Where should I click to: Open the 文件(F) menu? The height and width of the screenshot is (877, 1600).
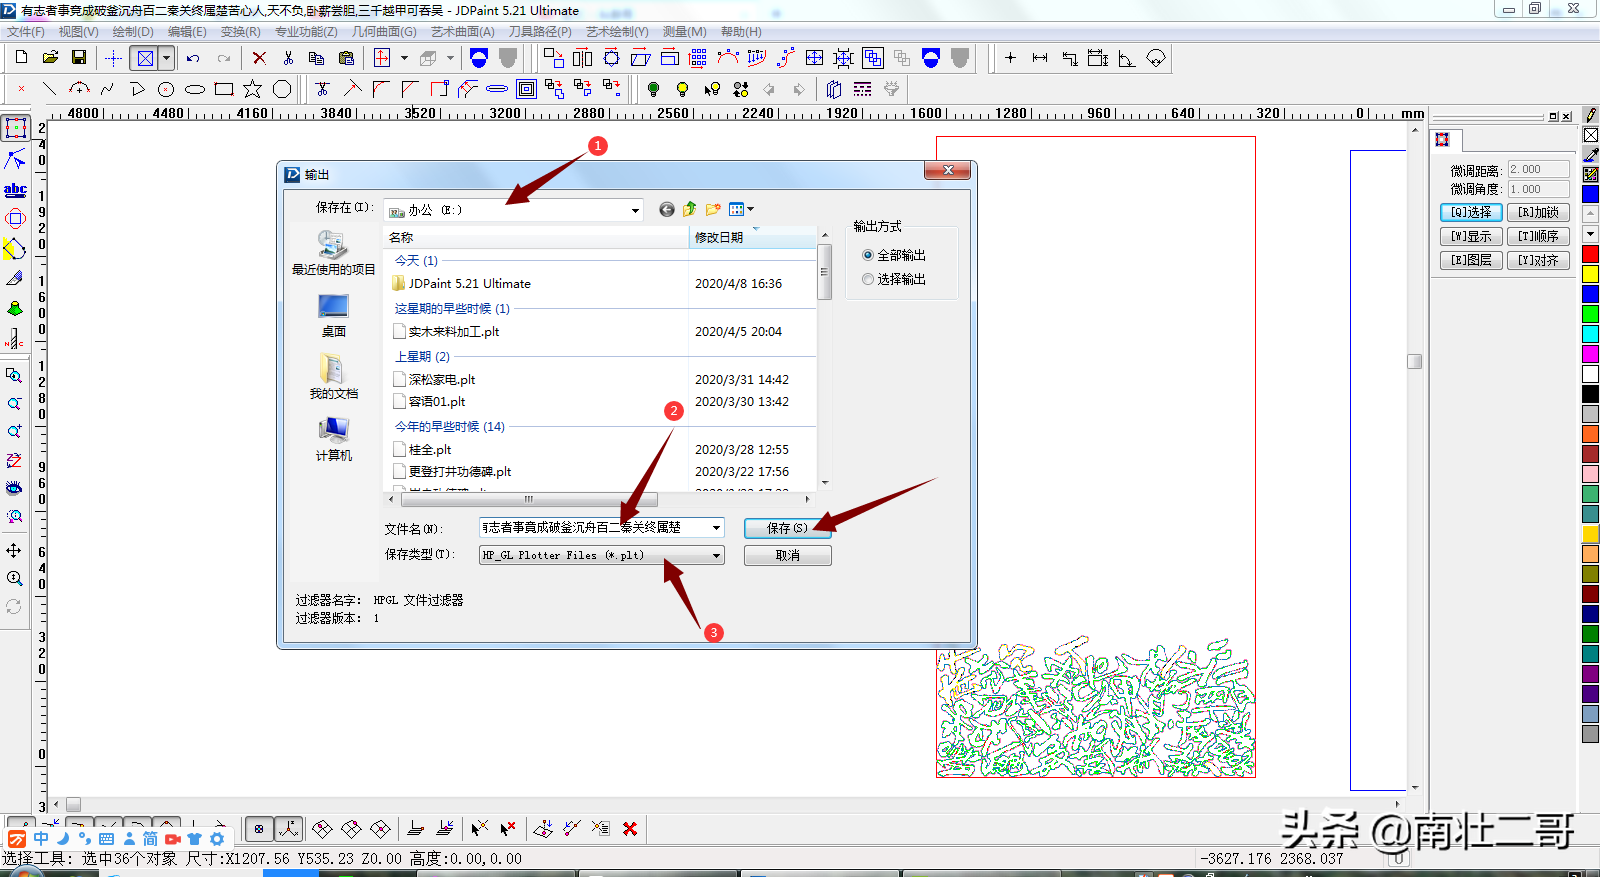point(25,32)
